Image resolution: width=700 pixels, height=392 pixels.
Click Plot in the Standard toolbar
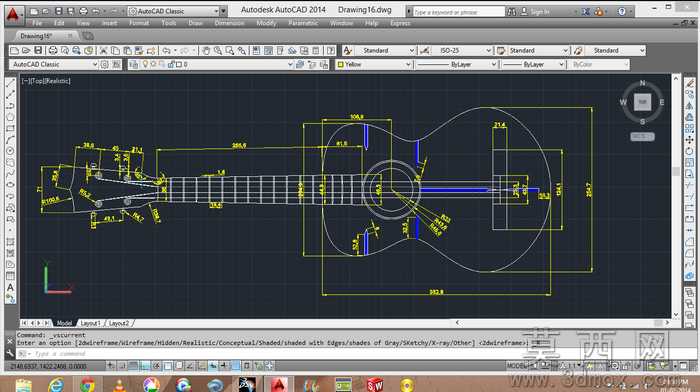[x=53, y=50]
